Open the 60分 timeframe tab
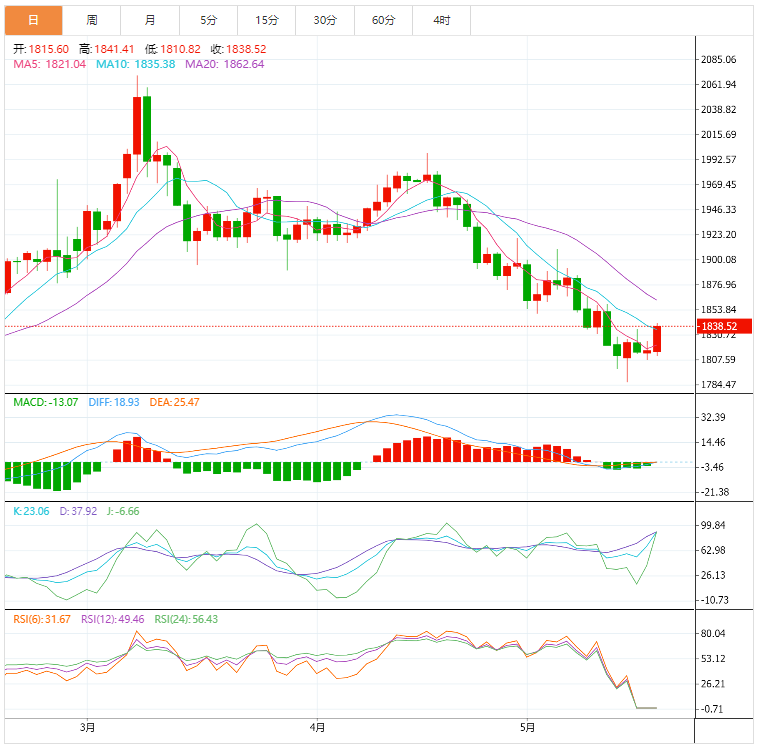The image size is (758, 748). coord(384,20)
